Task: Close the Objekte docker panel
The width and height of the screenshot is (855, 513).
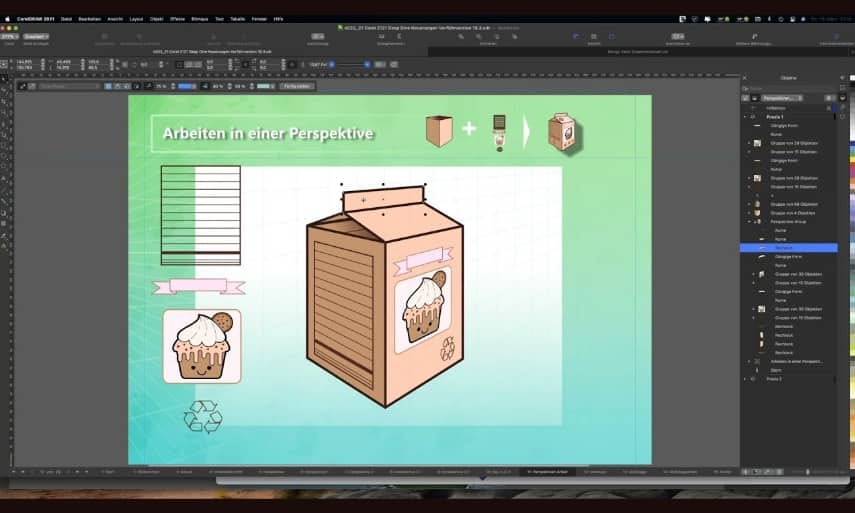Action: (x=745, y=77)
